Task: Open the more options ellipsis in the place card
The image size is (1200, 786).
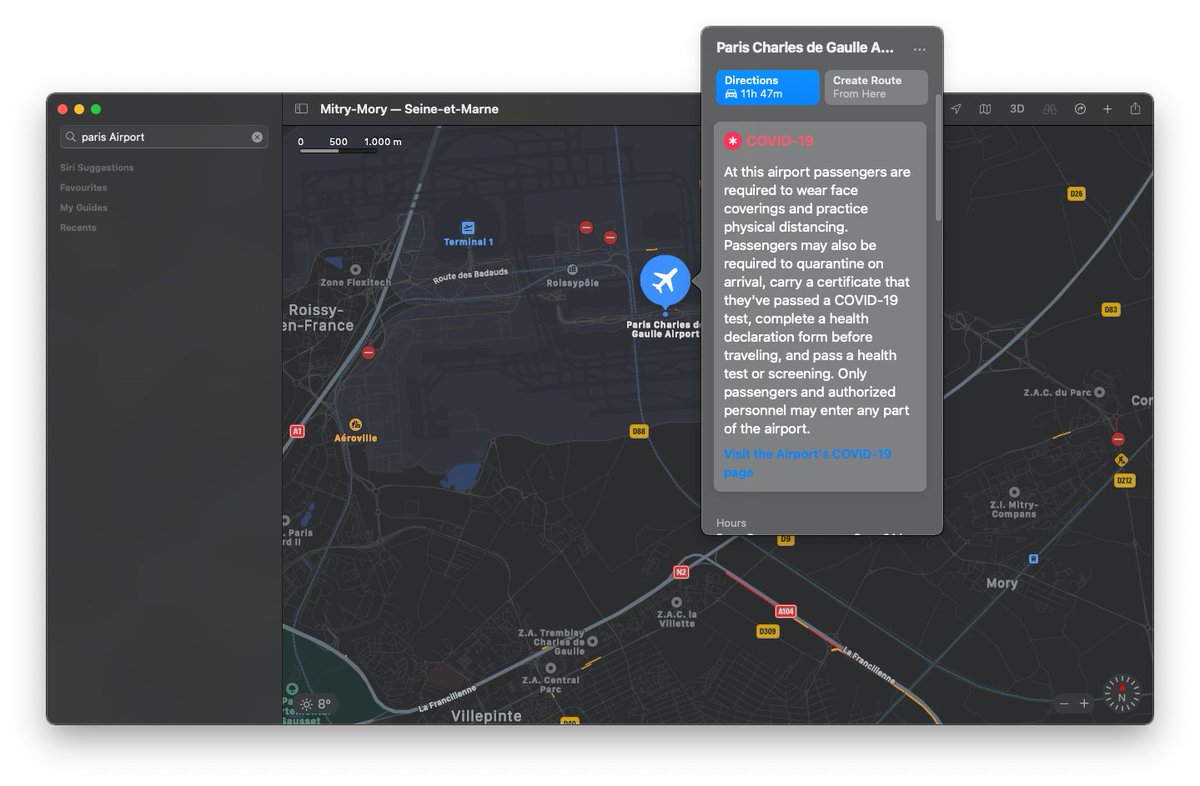Action: pos(920,49)
